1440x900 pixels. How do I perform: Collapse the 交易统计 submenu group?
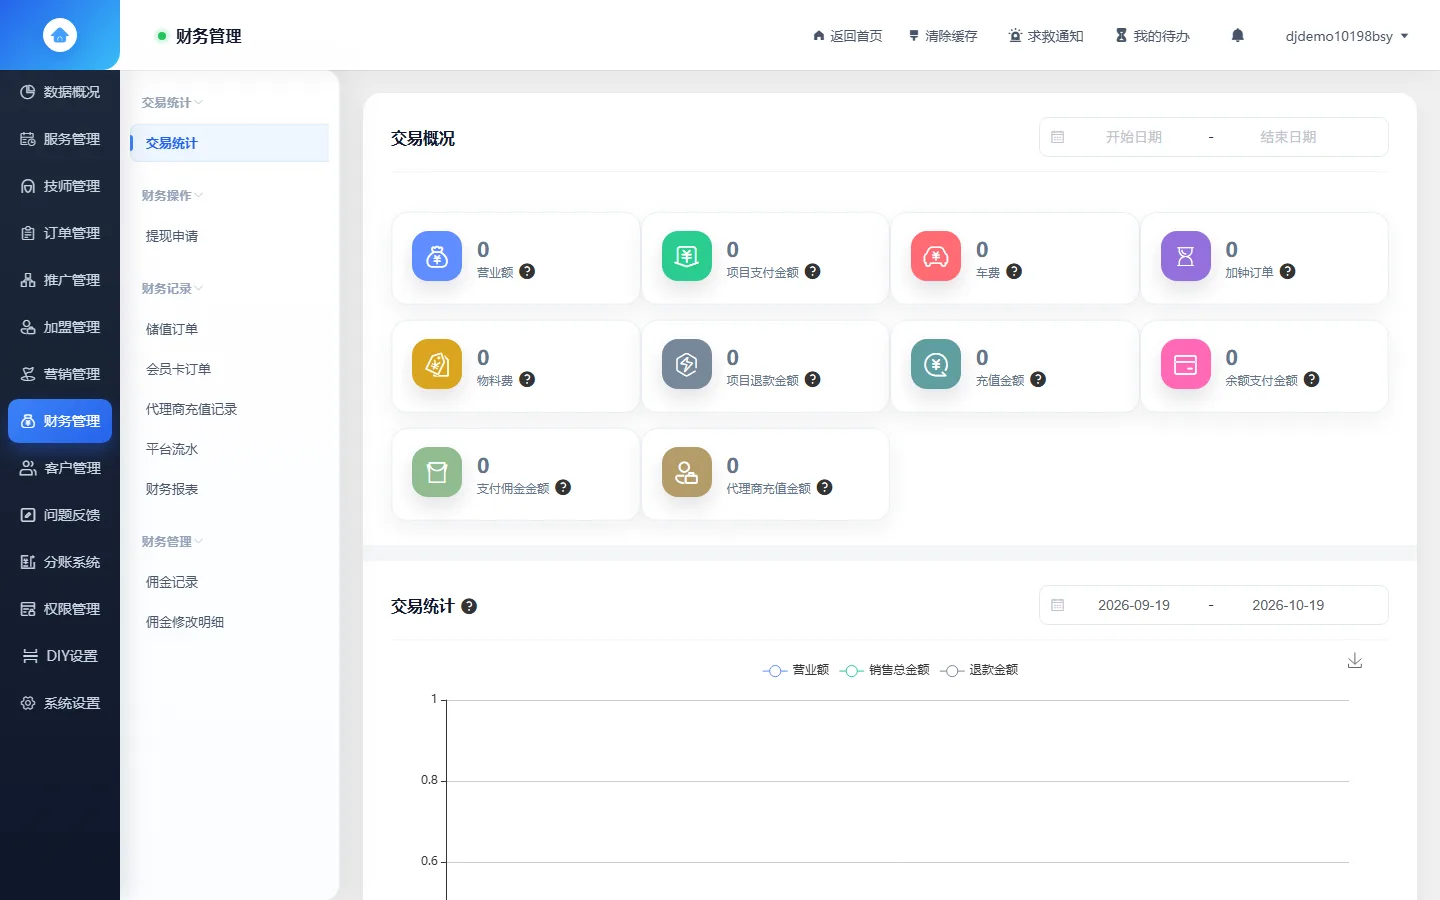[172, 103]
